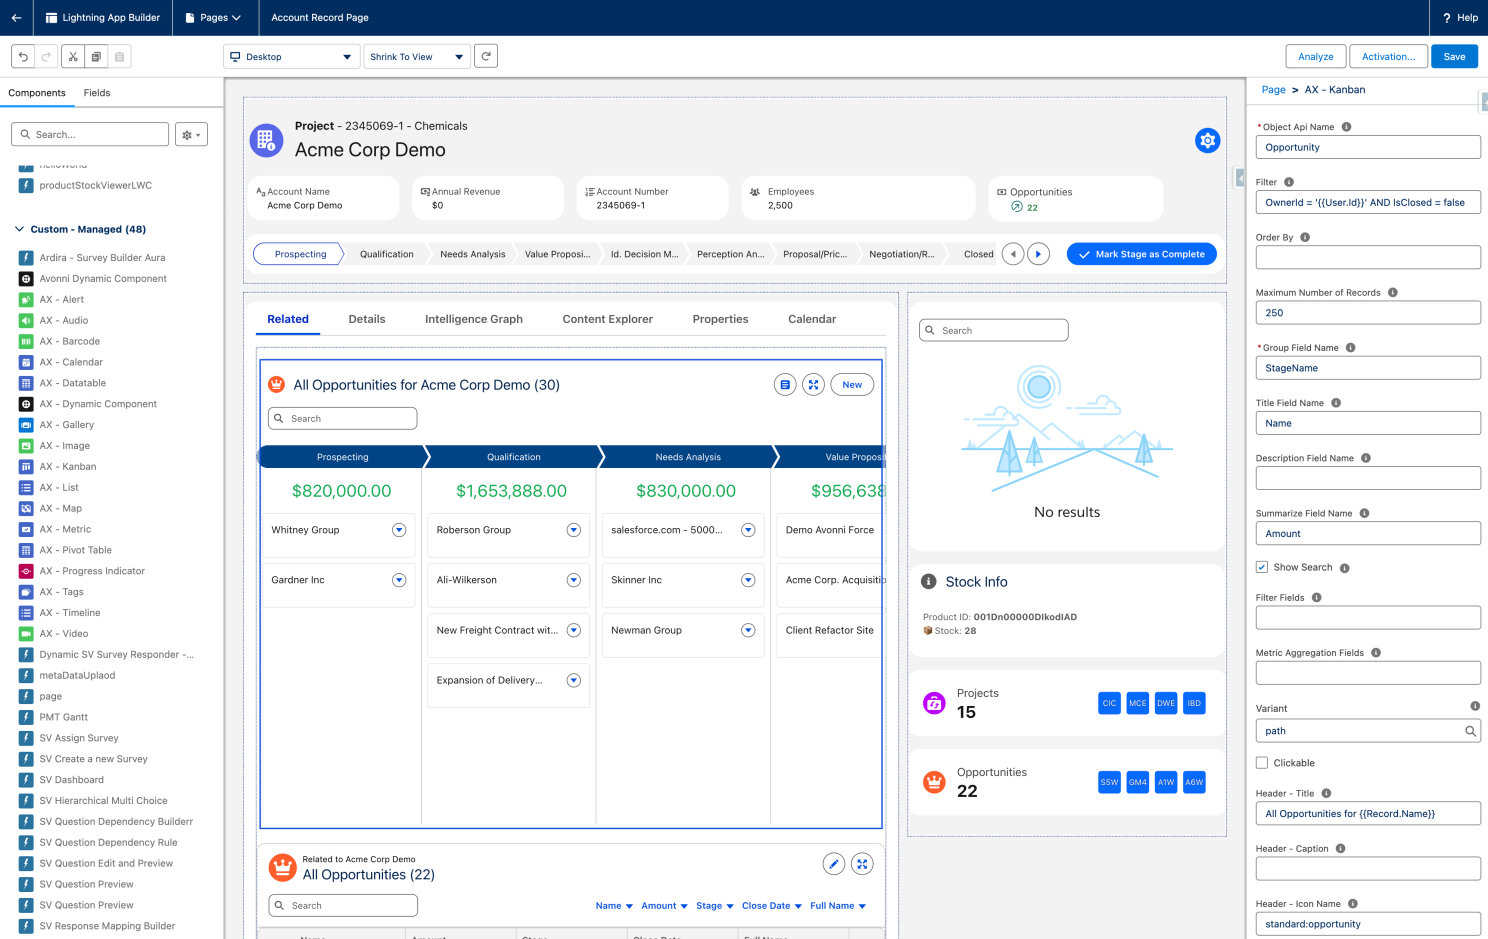The height and width of the screenshot is (939, 1488).
Task: Click the Group Field Name input
Action: click(x=1367, y=368)
